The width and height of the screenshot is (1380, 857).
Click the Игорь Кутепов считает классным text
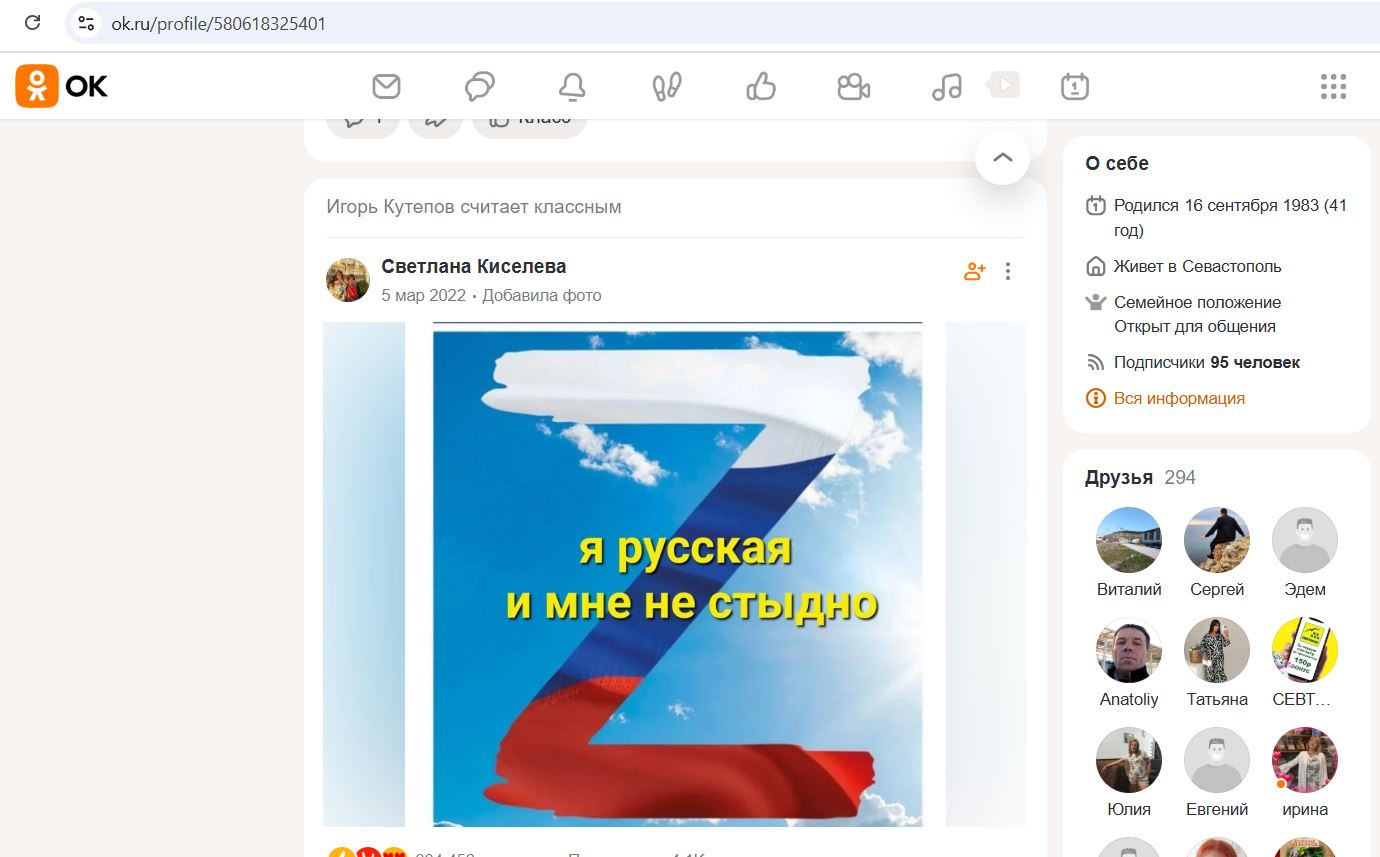point(474,207)
